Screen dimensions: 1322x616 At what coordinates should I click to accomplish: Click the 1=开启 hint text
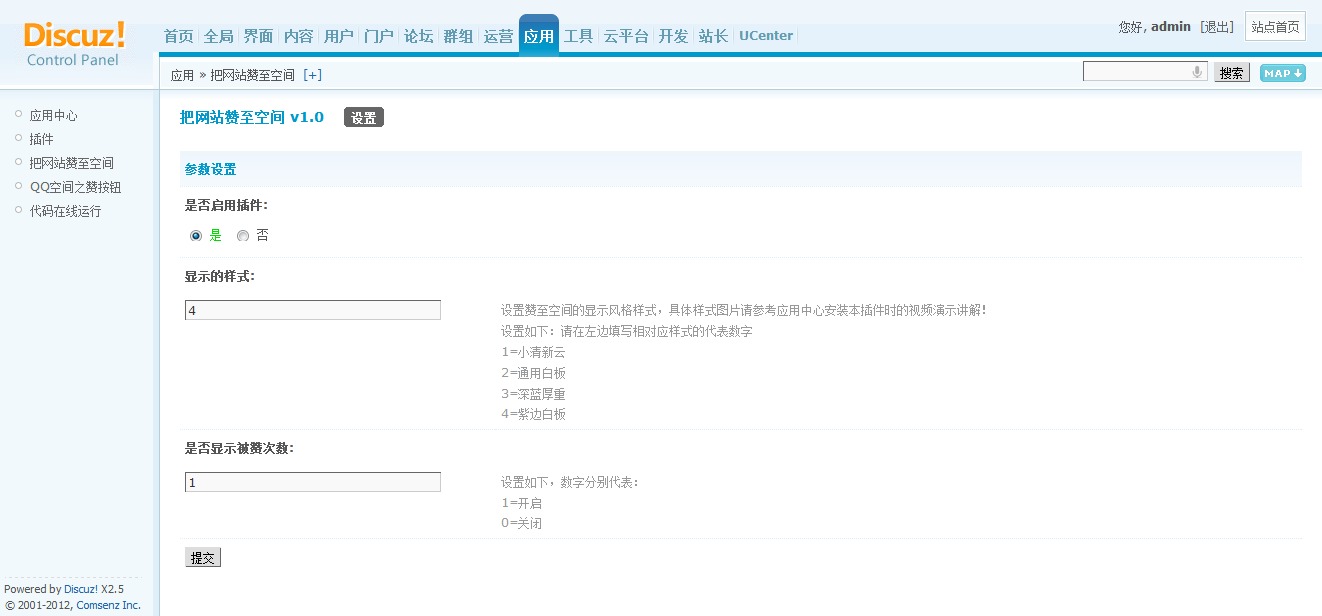tap(521, 503)
